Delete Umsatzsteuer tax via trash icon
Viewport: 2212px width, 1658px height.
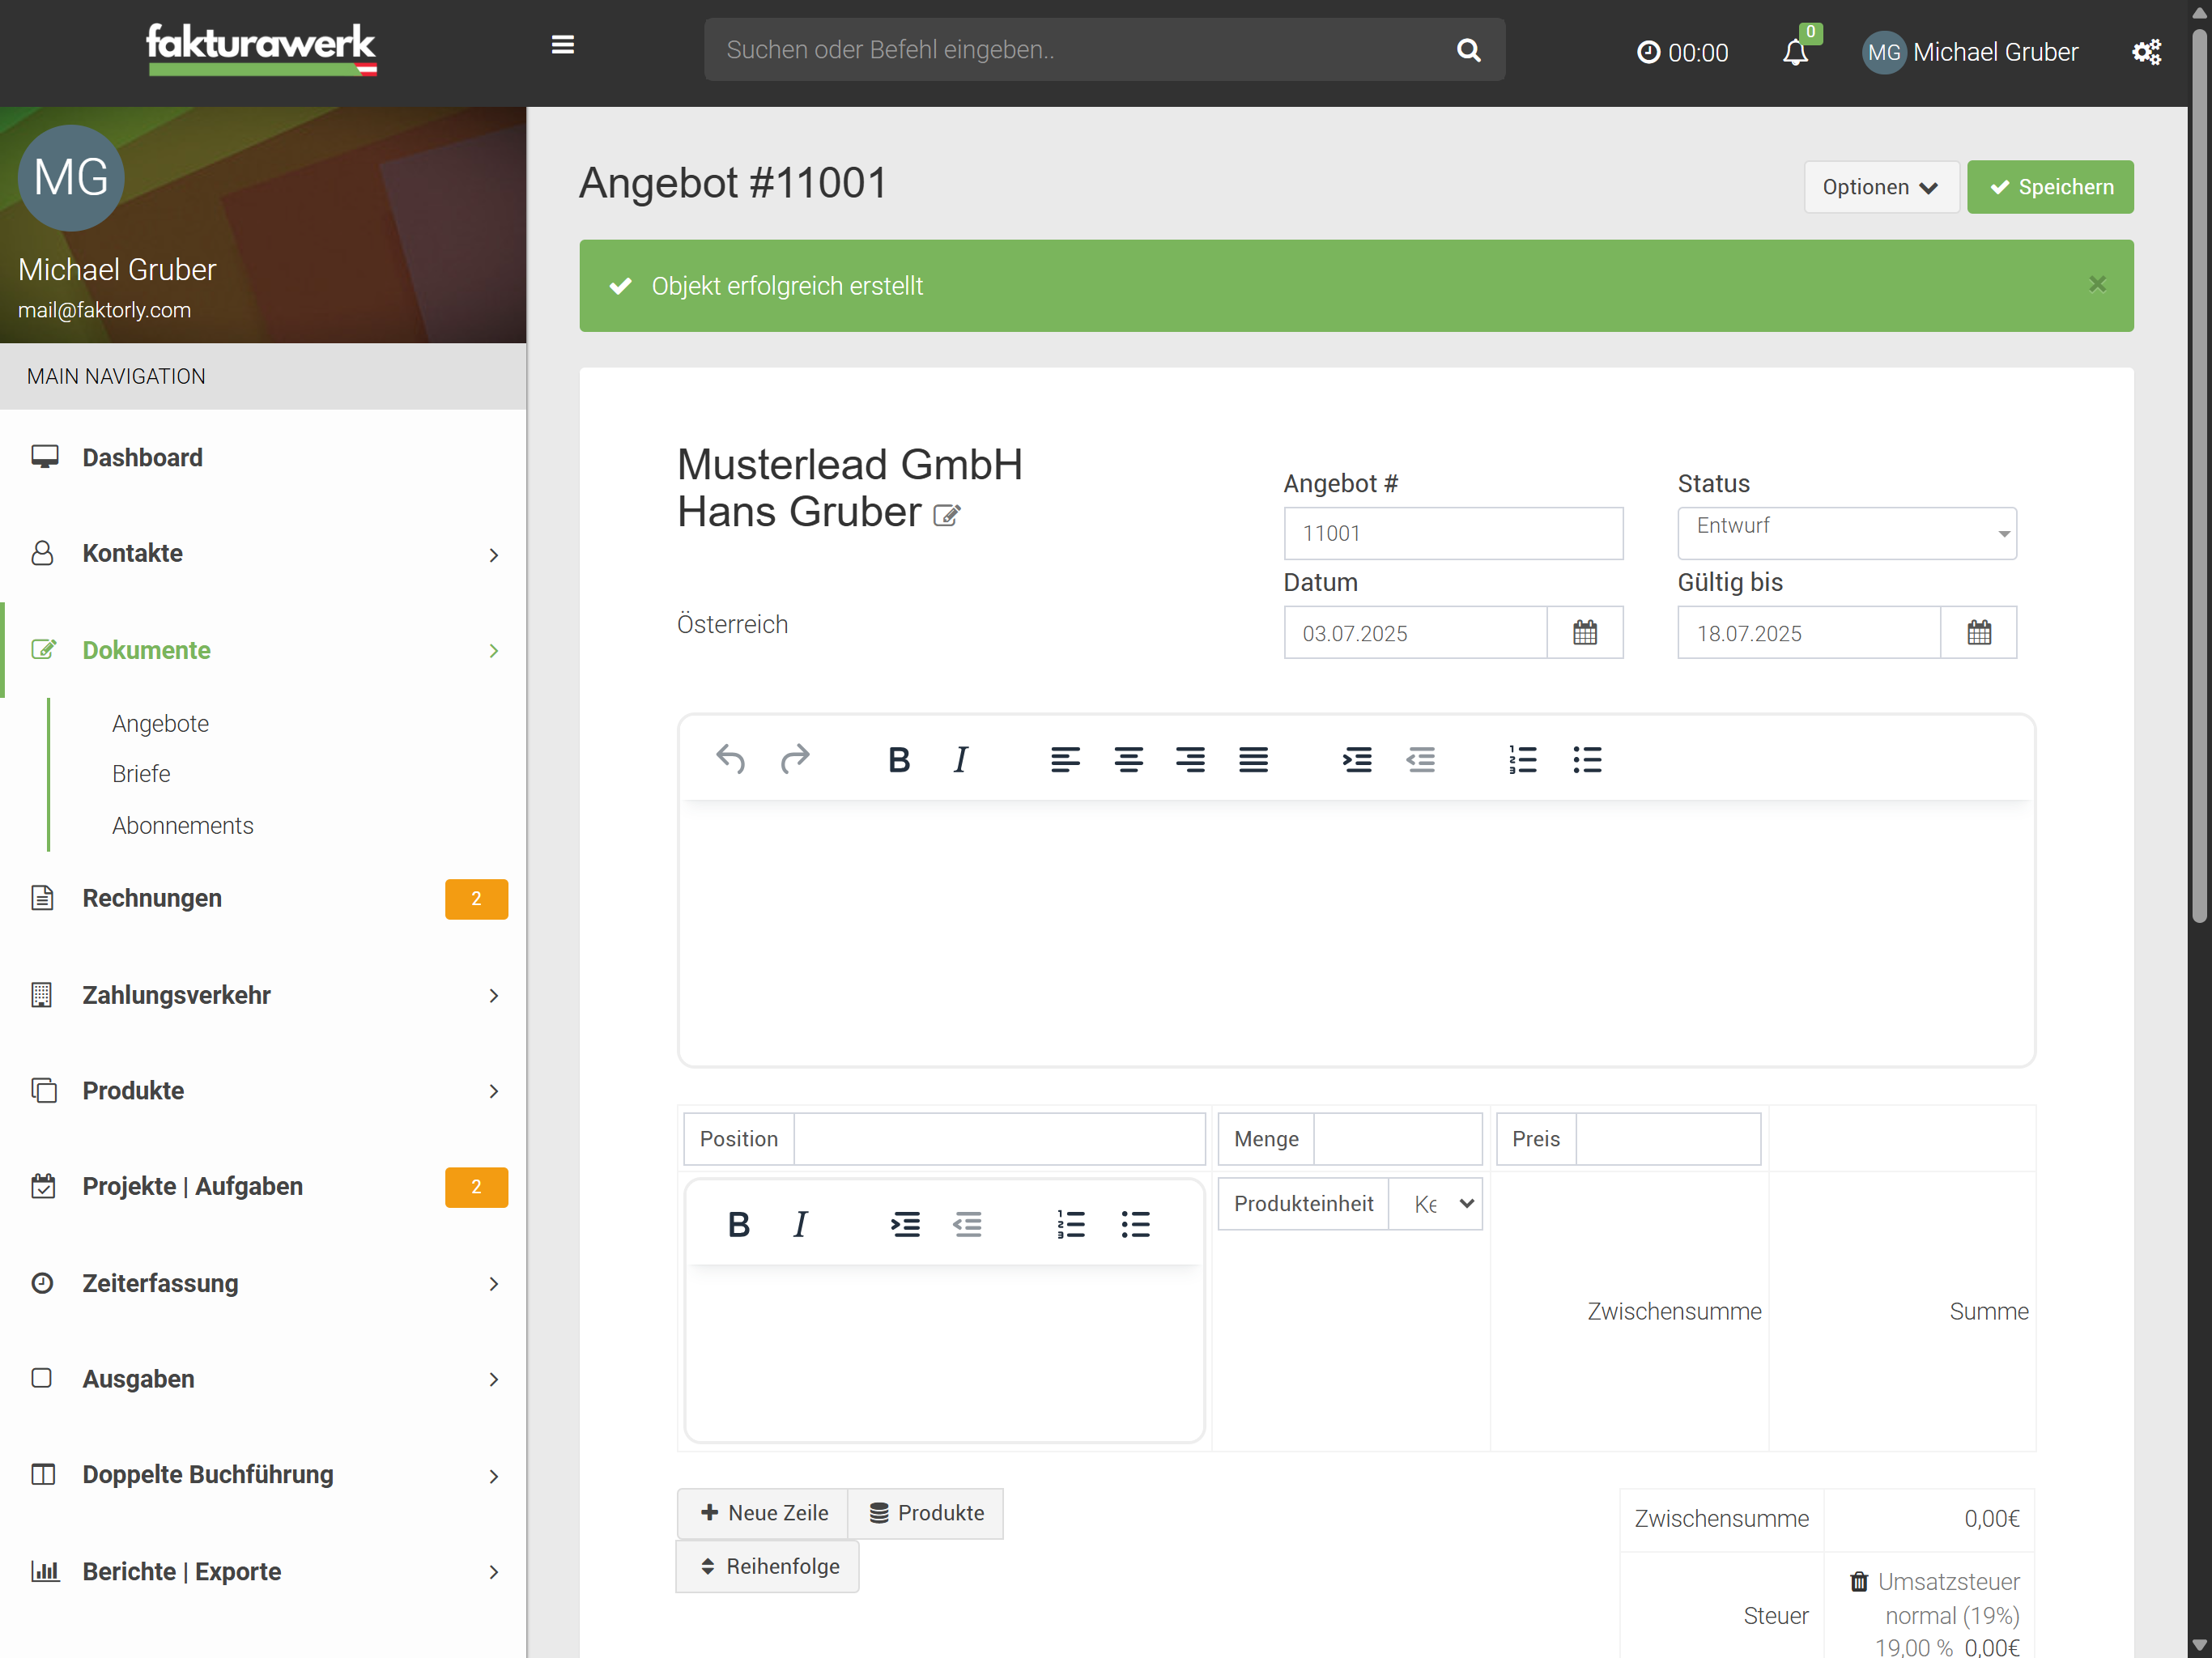pyautogui.click(x=1859, y=1582)
